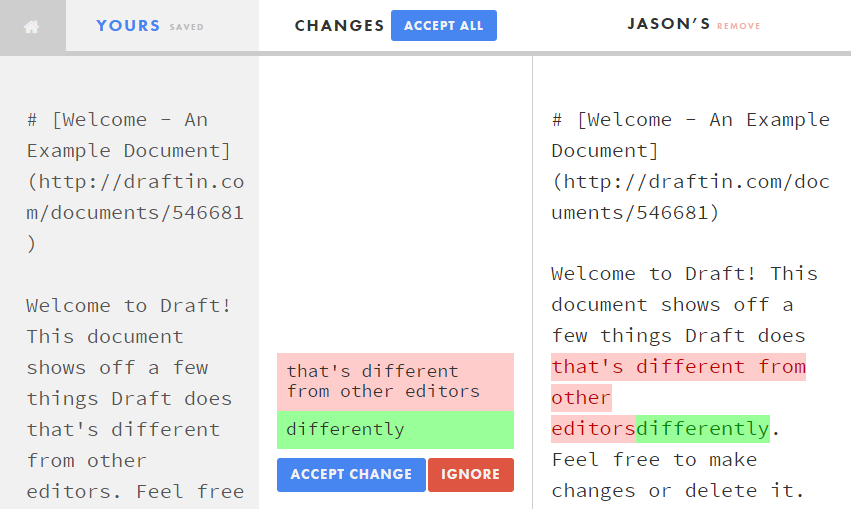Select the CHANGES header label
The image size is (851, 509).
click(339, 26)
